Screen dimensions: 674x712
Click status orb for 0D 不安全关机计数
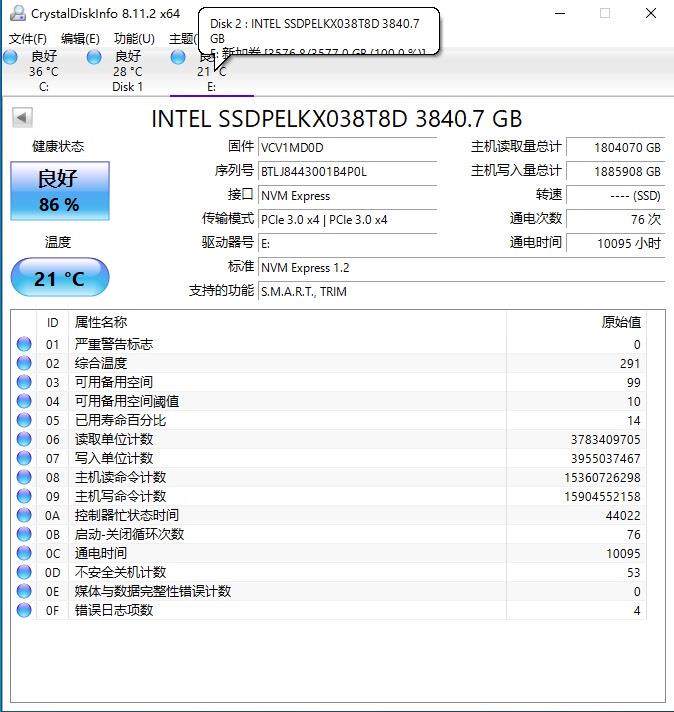click(x=24, y=572)
